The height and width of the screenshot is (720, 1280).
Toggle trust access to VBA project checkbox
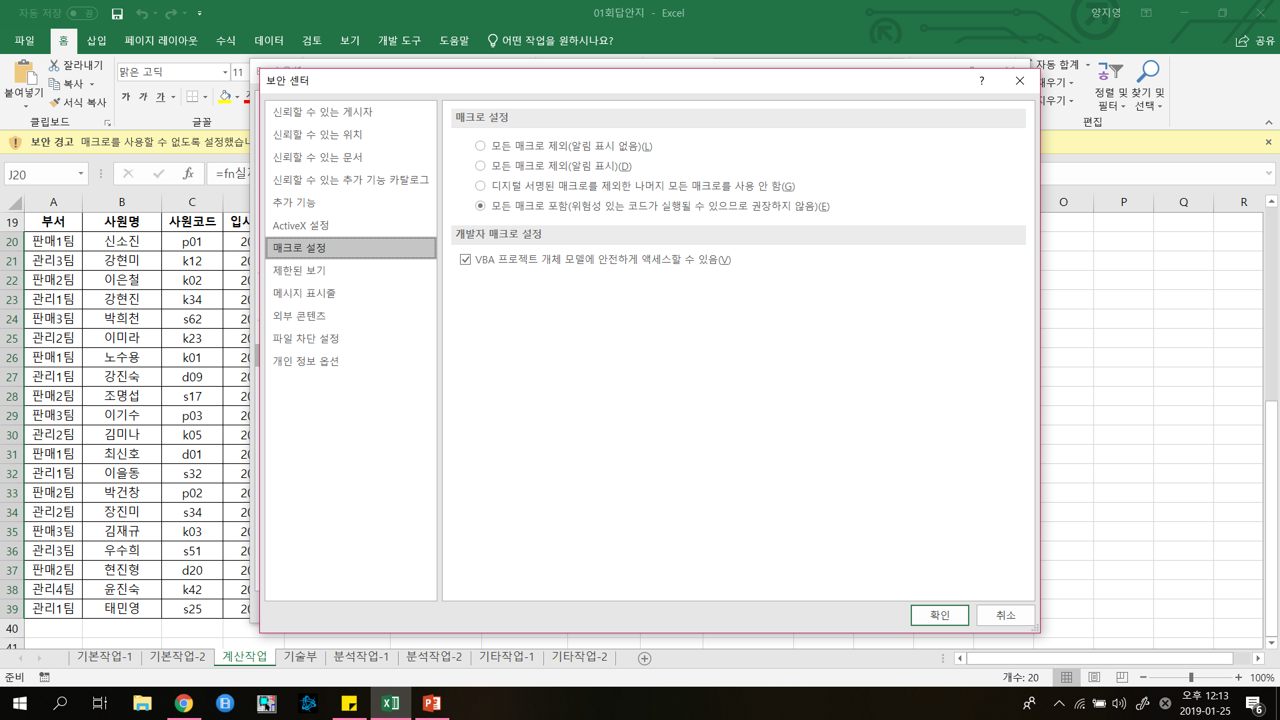[465, 260]
